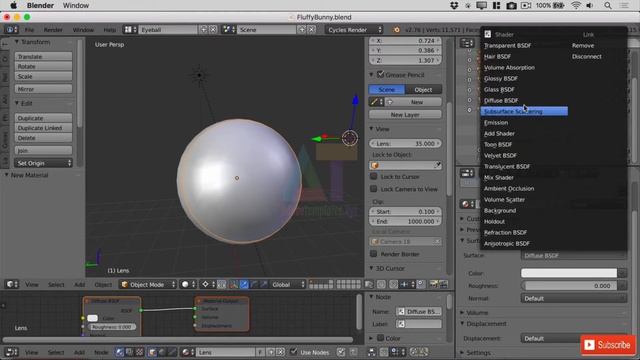Viewport: 640px width, 360px height.
Task: Select the rotate manipulator icon
Action: coord(254,284)
